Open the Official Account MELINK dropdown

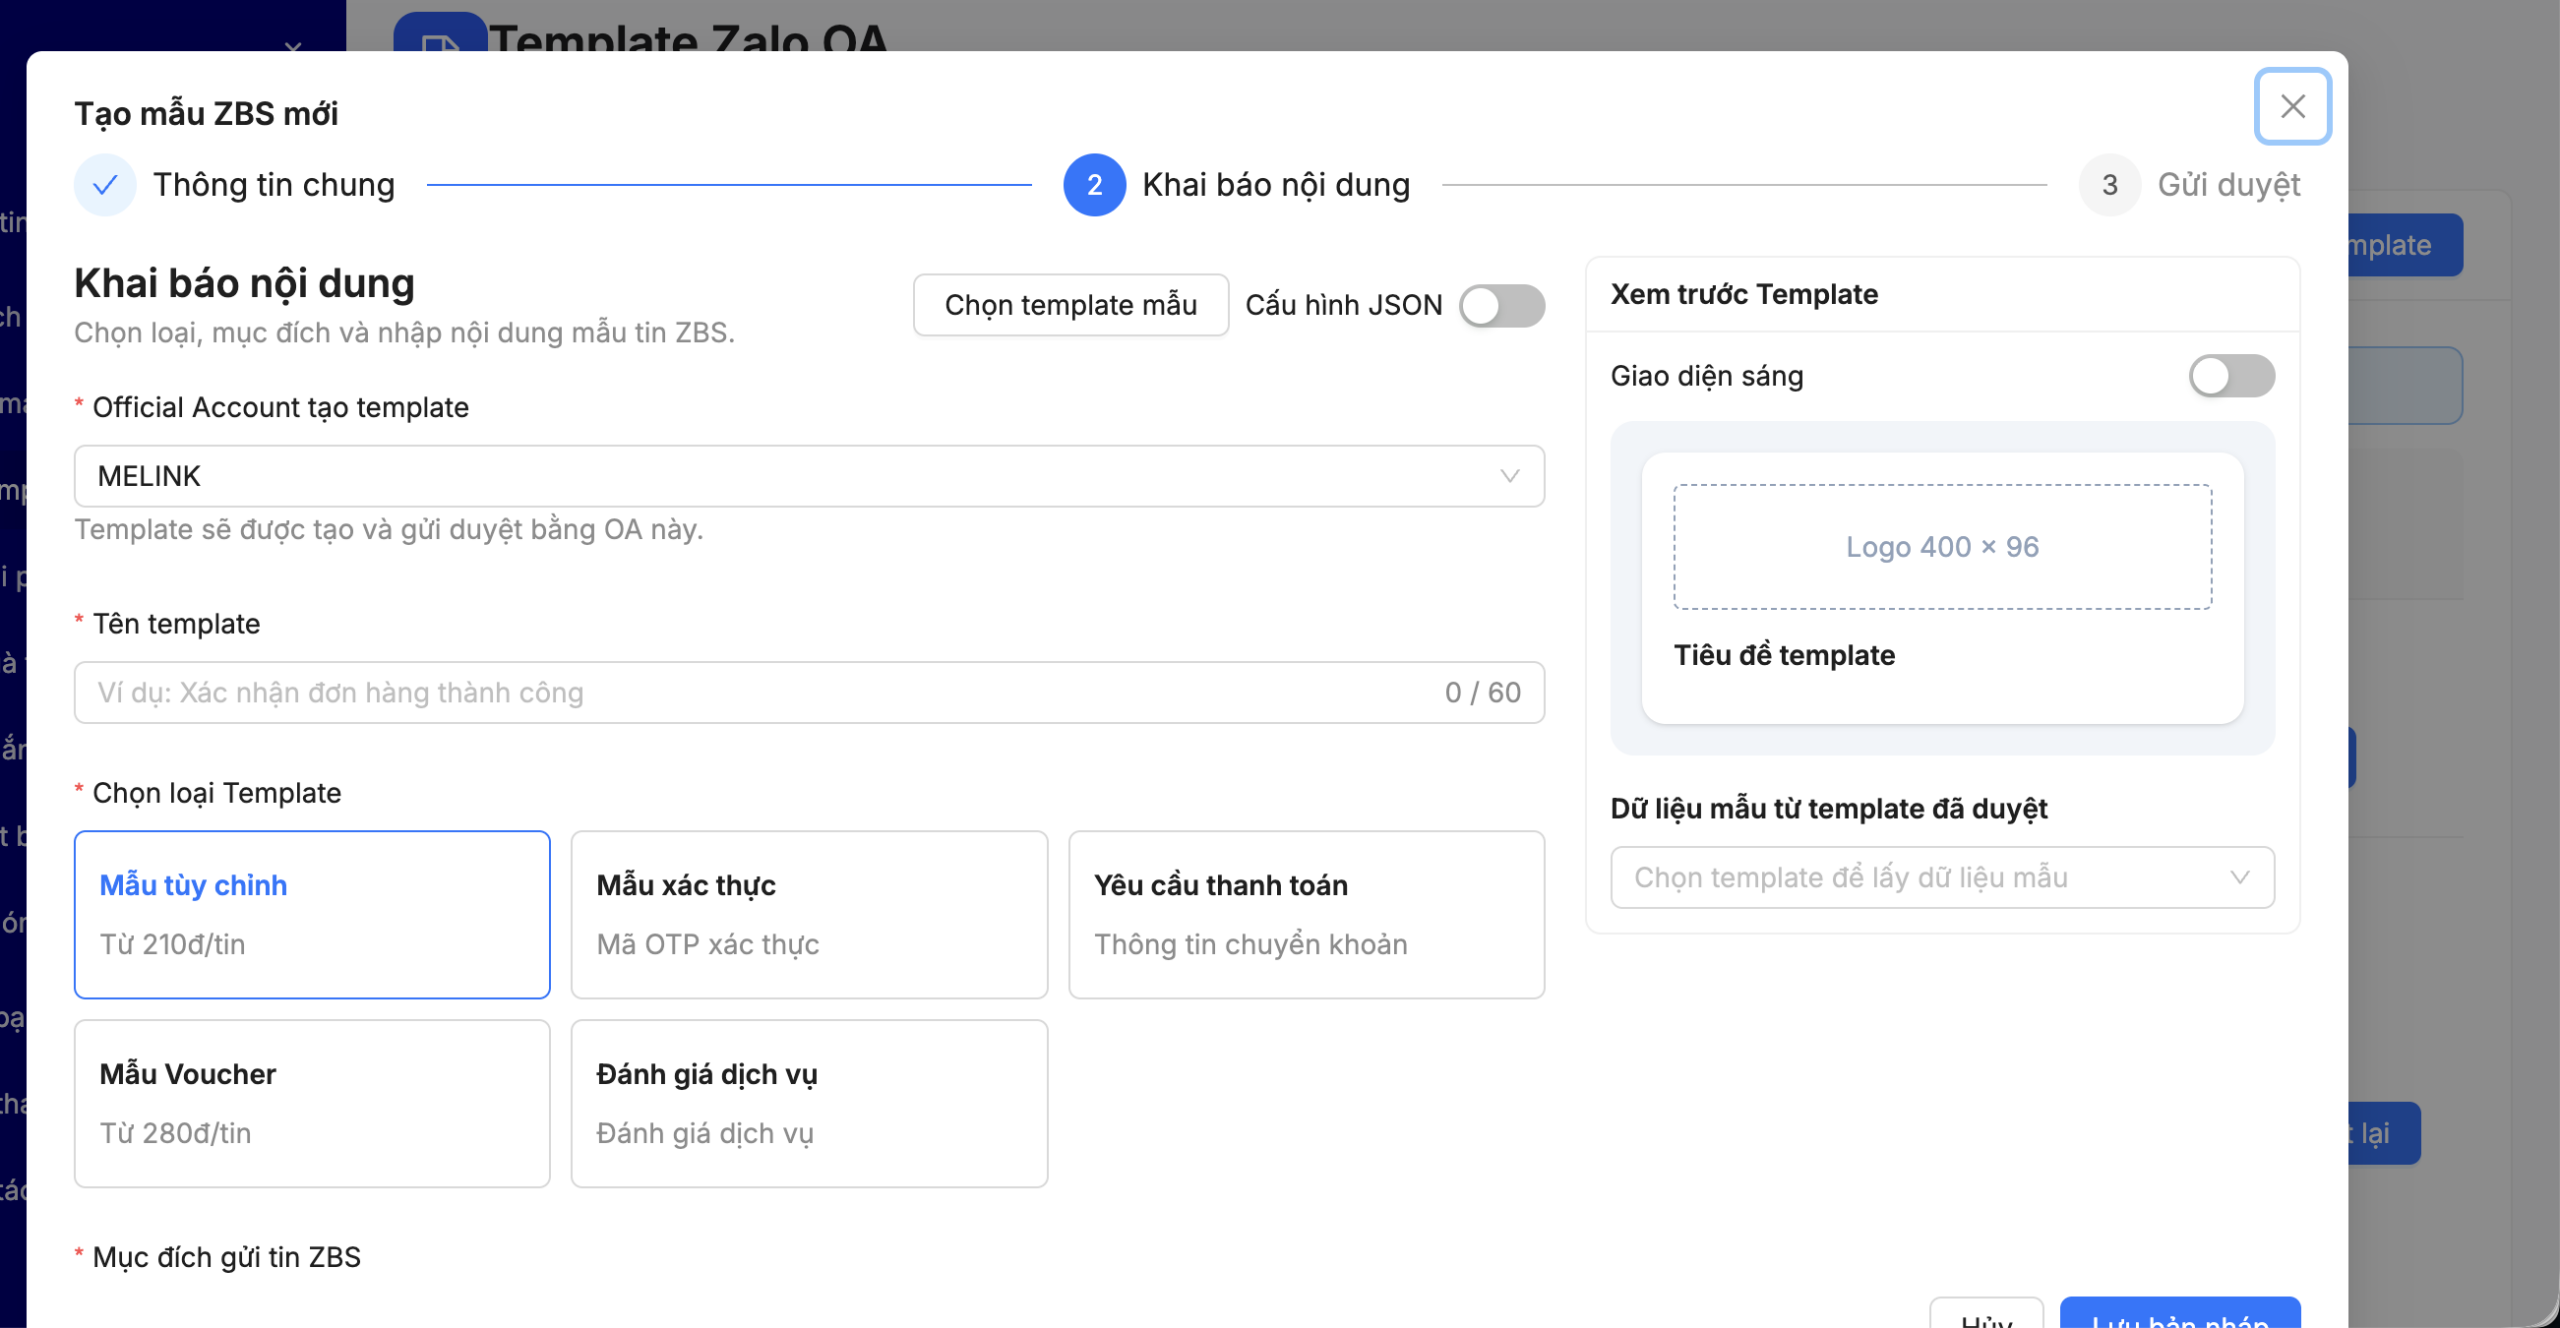point(809,476)
